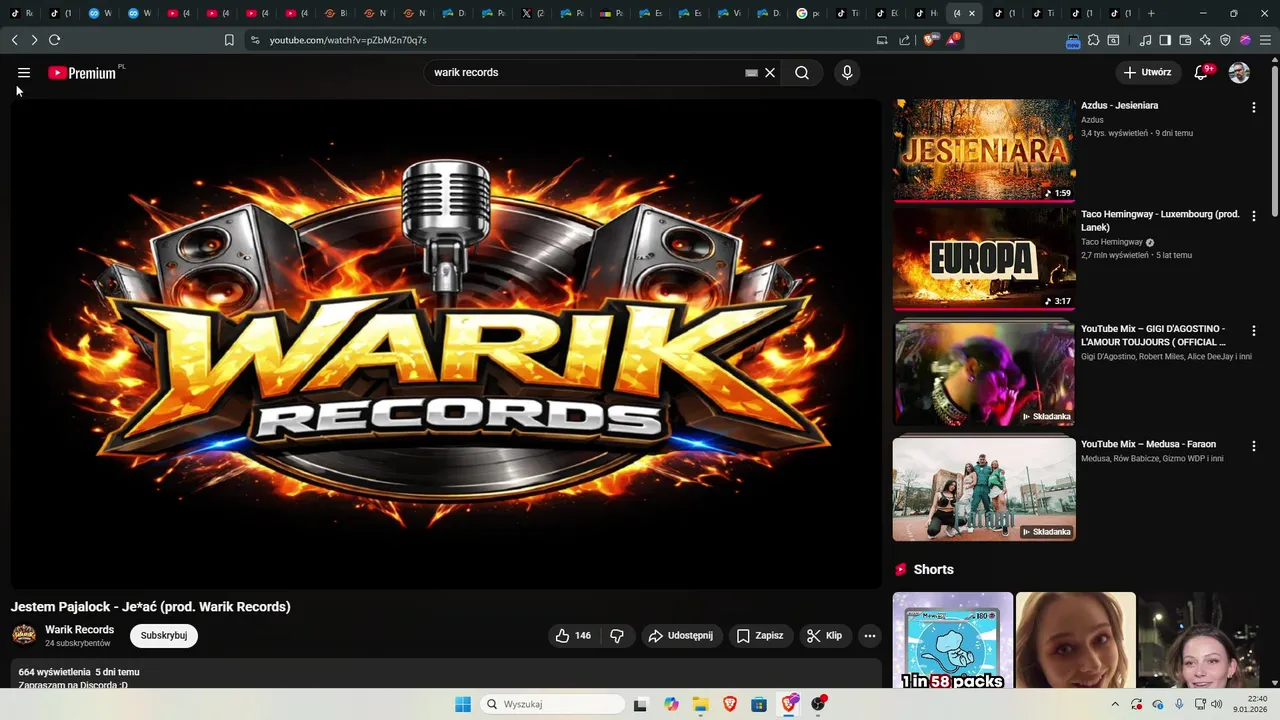Open the YouTube guide hamburger menu

point(24,72)
